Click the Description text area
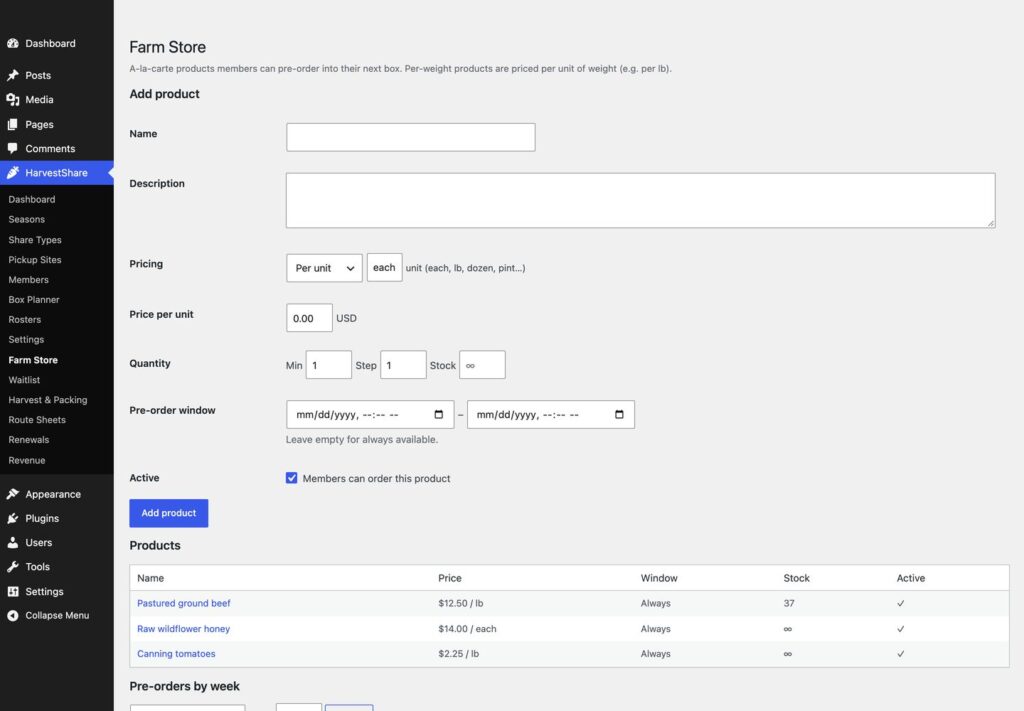The image size is (1024, 711). [641, 200]
